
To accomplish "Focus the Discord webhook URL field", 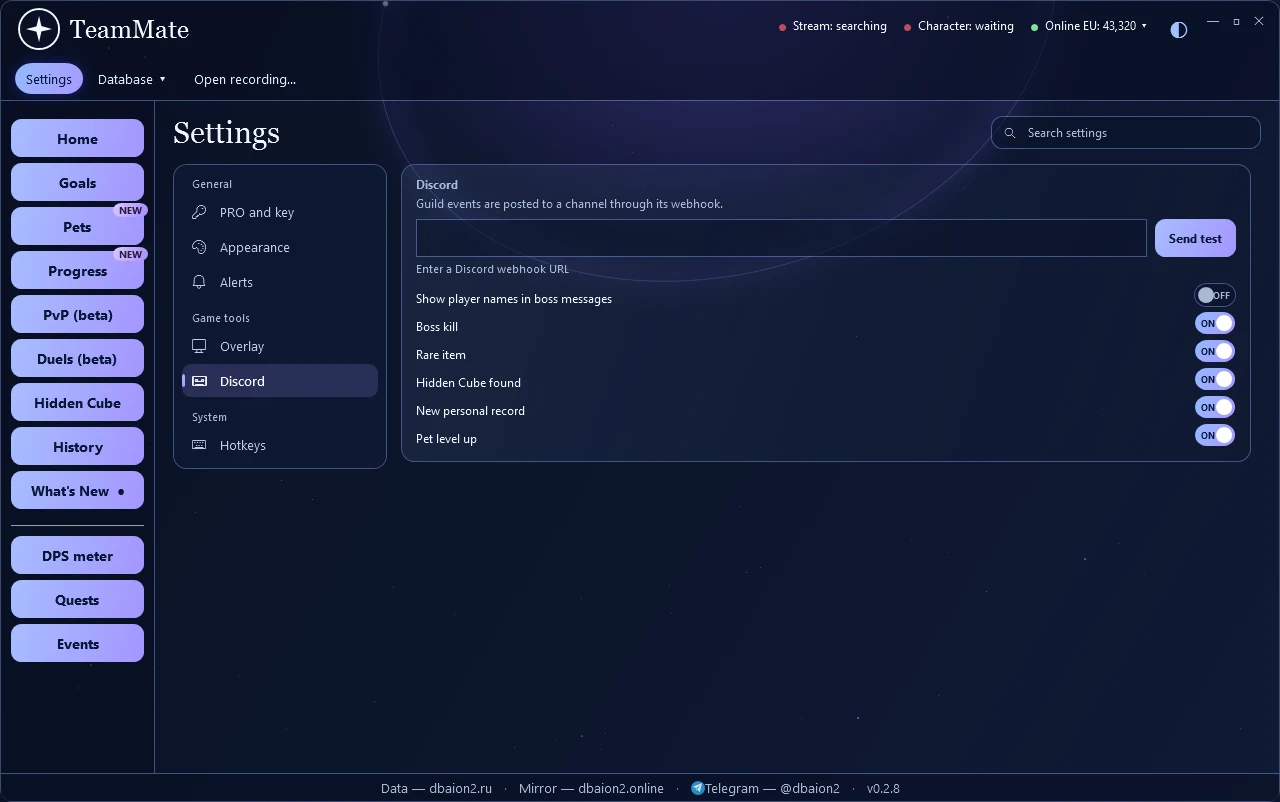I will (781, 238).
